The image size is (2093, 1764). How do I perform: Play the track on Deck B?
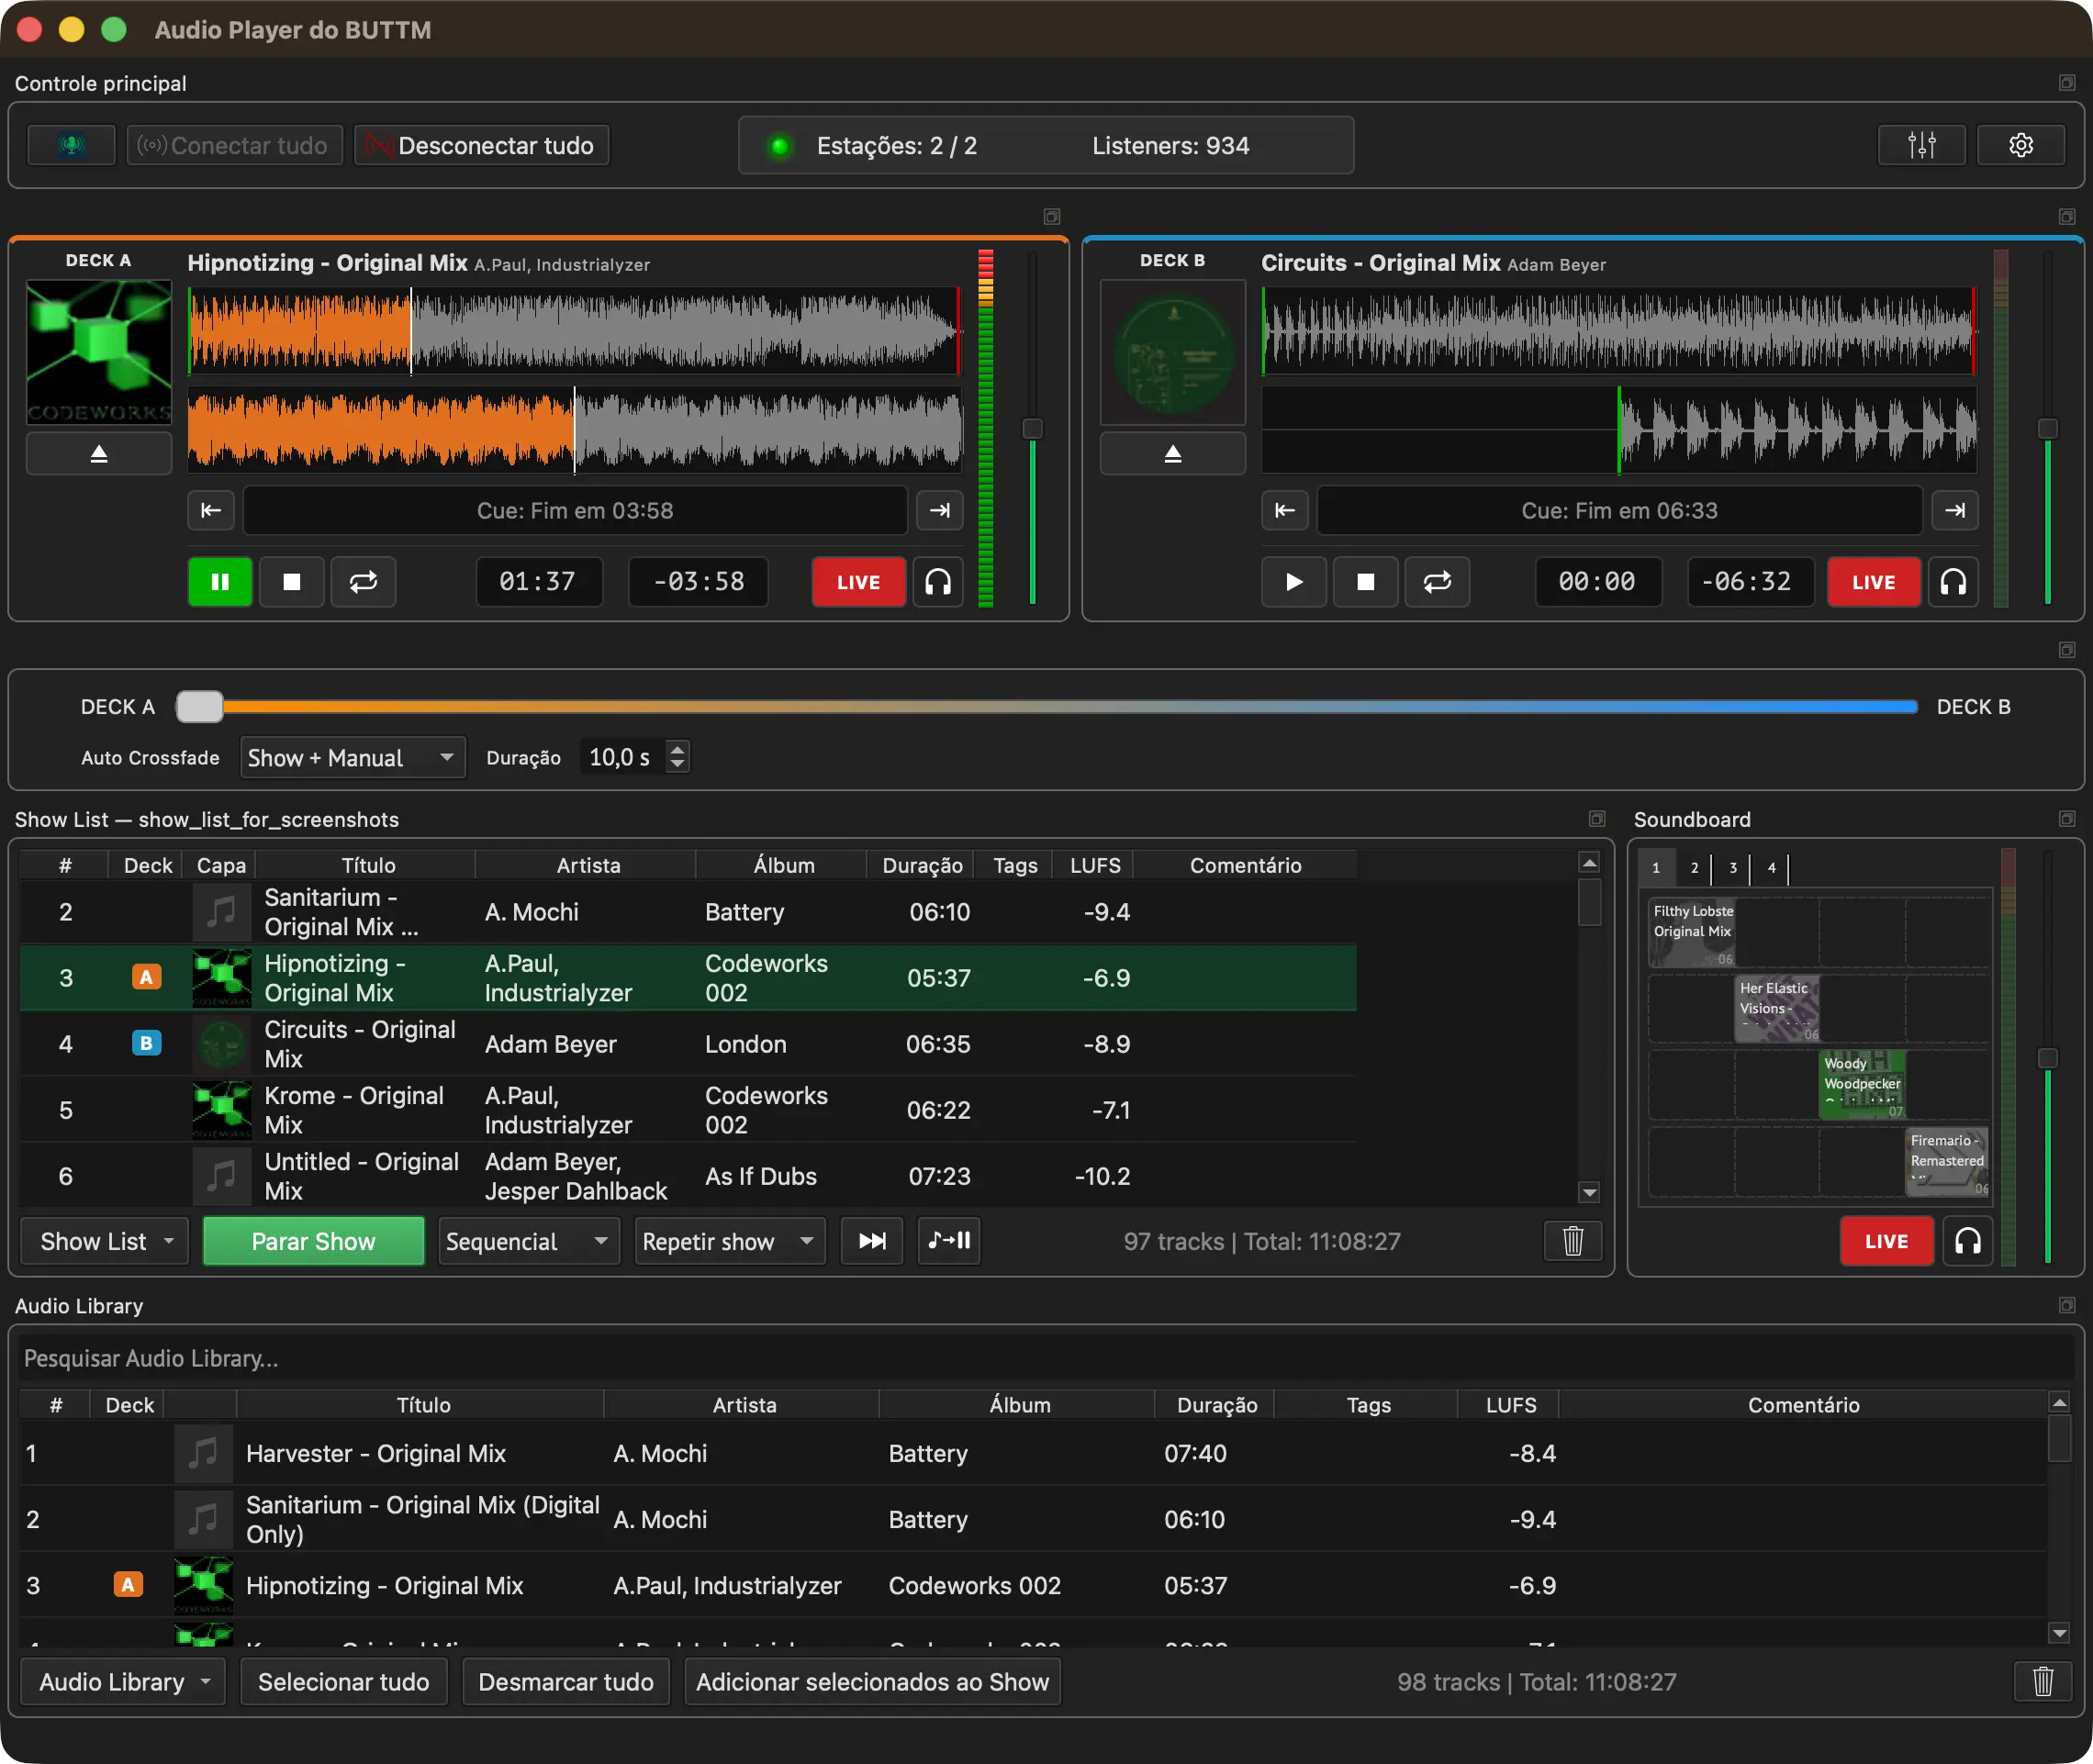[1294, 582]
